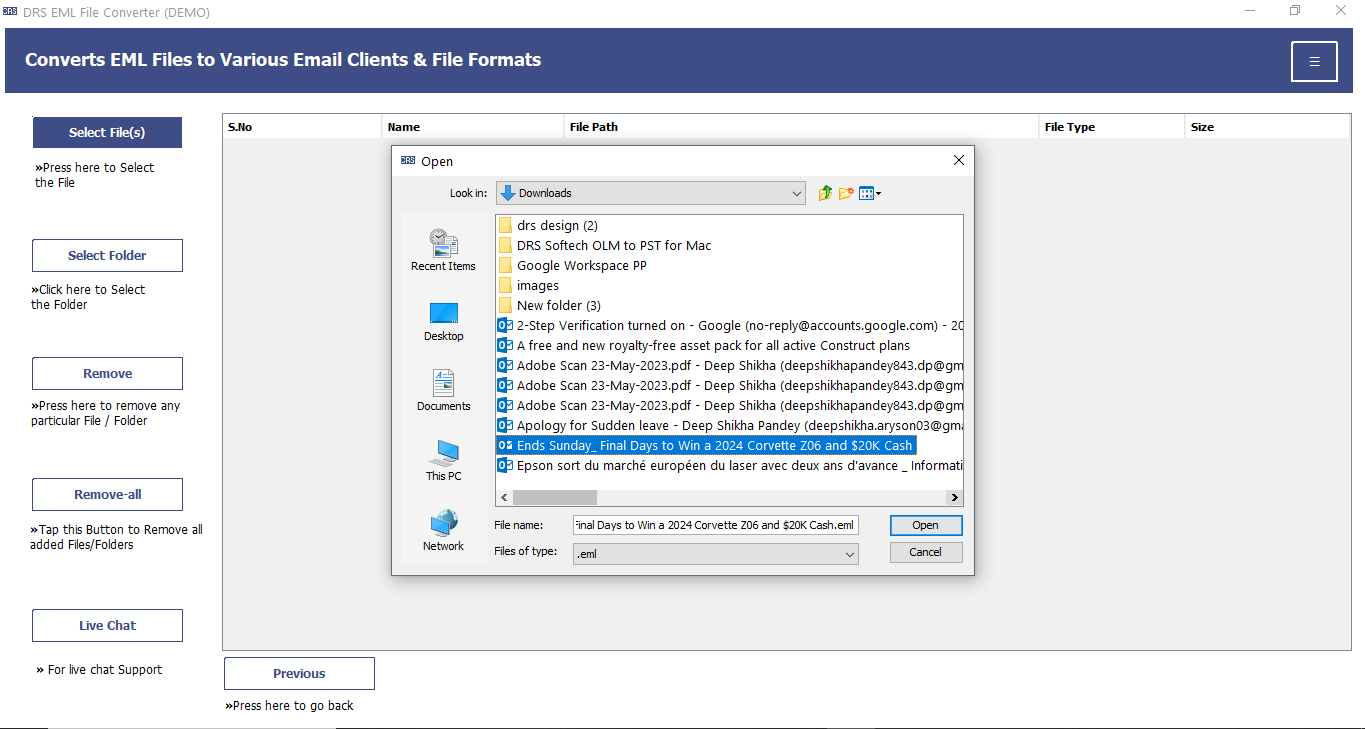Open Recent Items in sidebar

(443, 250)
